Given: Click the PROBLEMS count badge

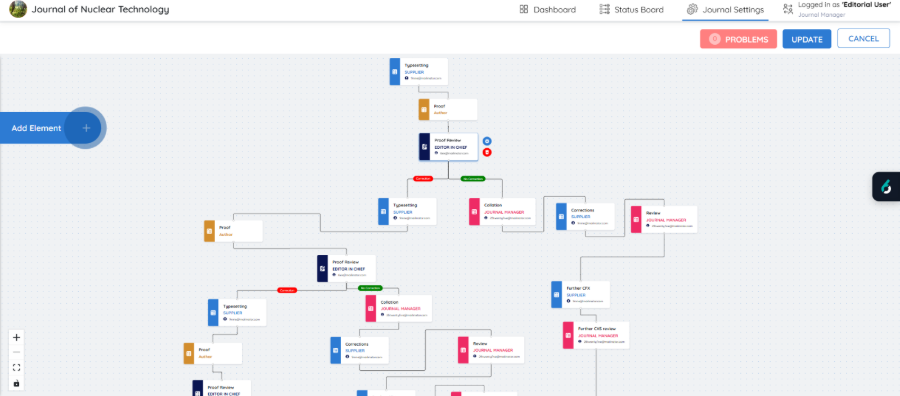Looking at the screenshot, I should (x=715, y=39).
